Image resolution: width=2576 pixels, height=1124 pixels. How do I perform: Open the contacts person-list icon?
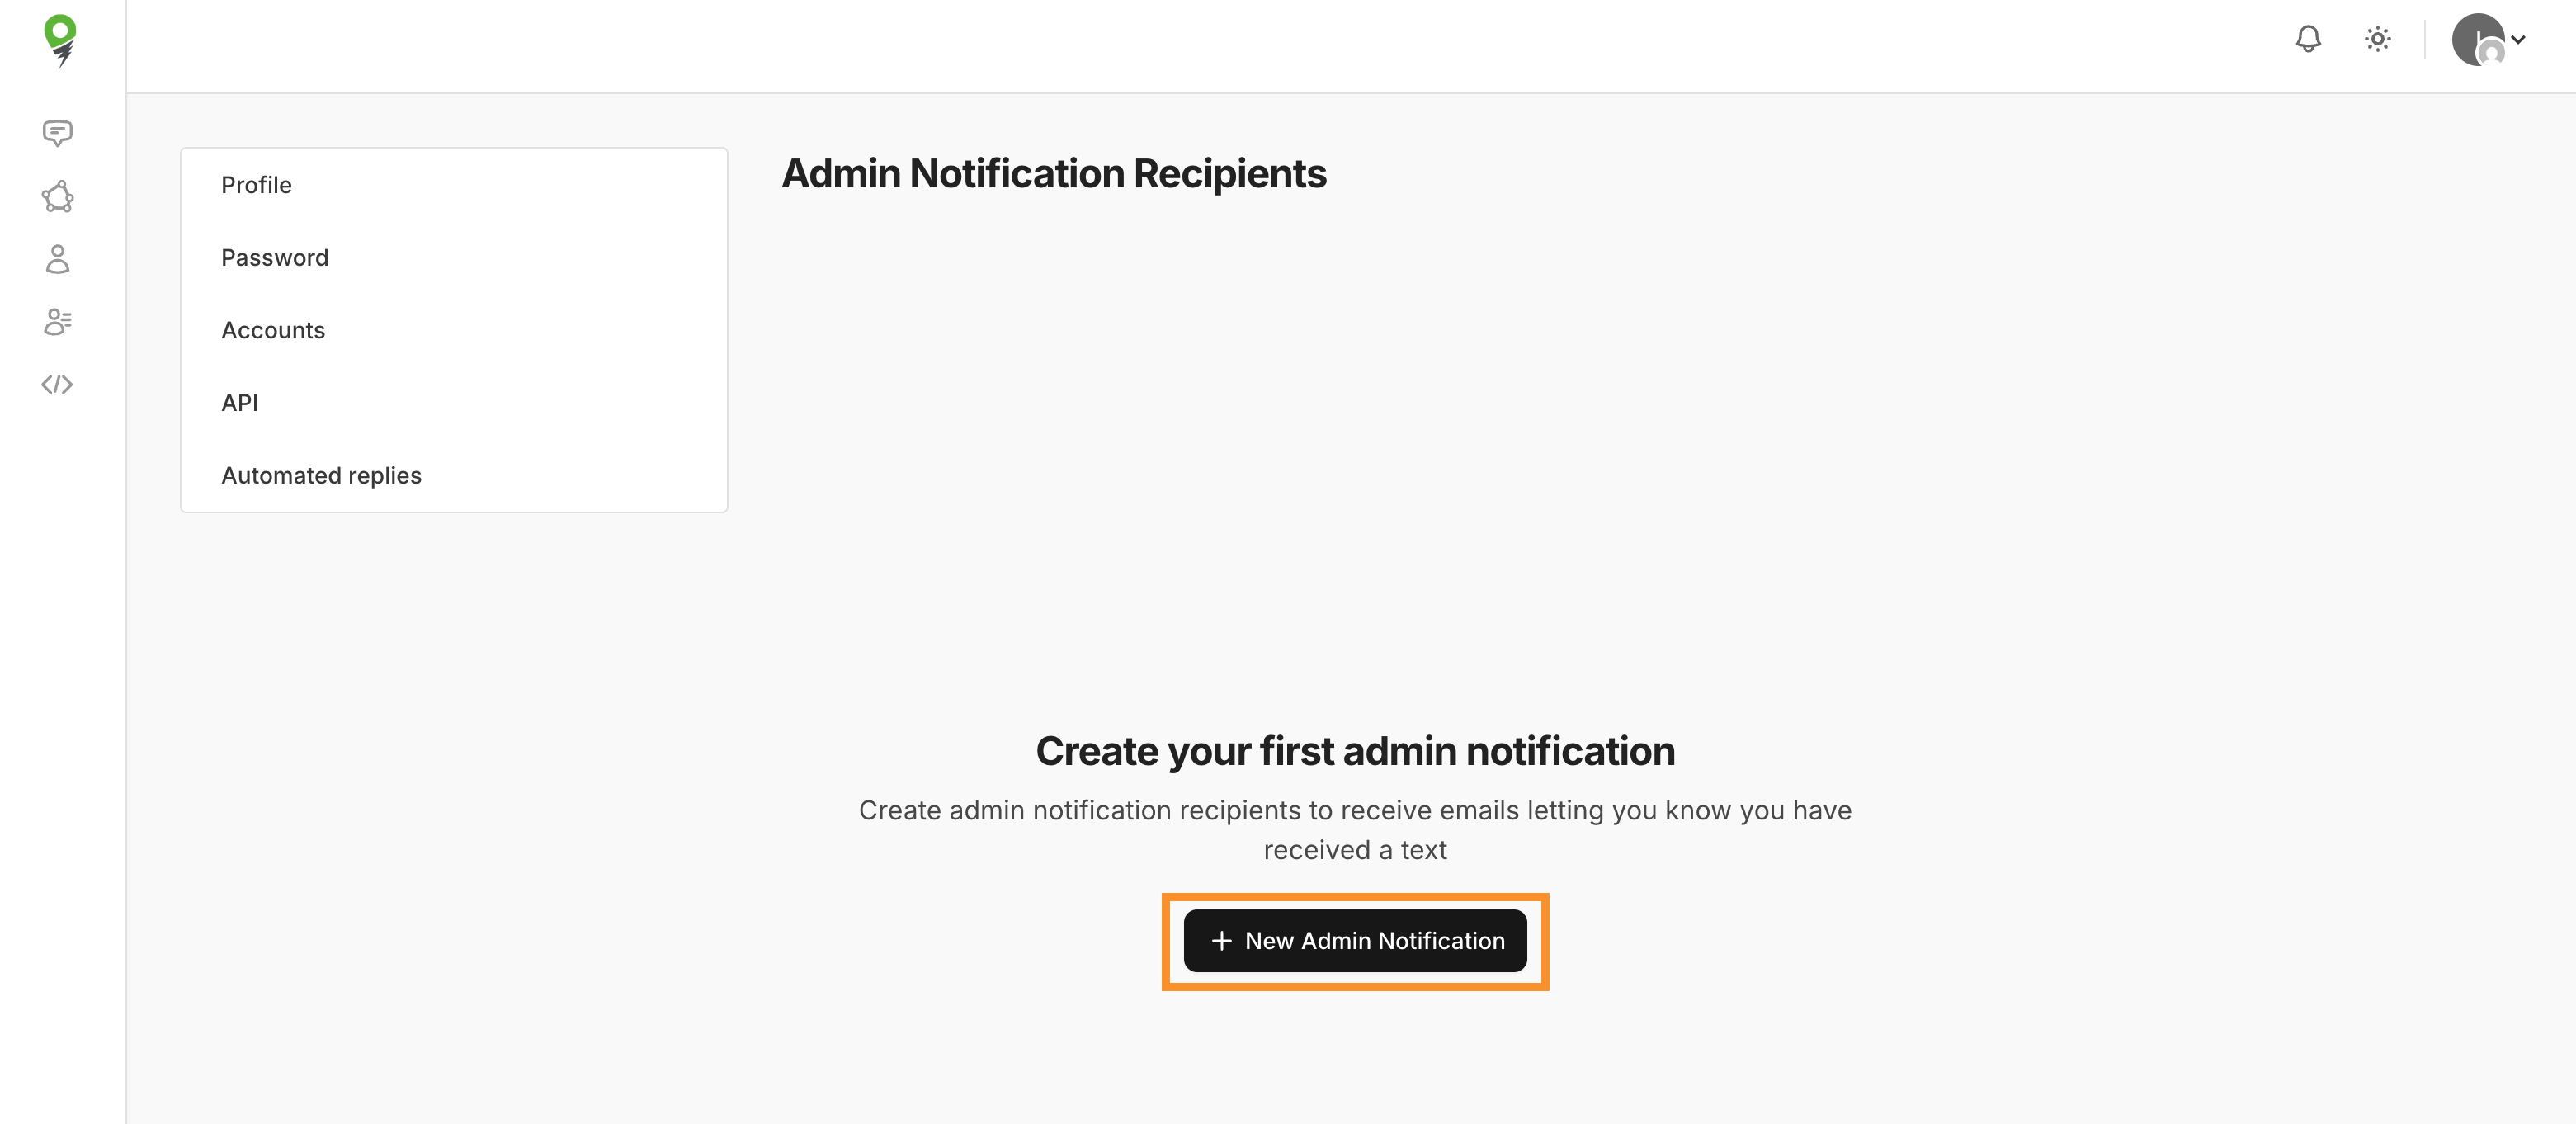57,321
